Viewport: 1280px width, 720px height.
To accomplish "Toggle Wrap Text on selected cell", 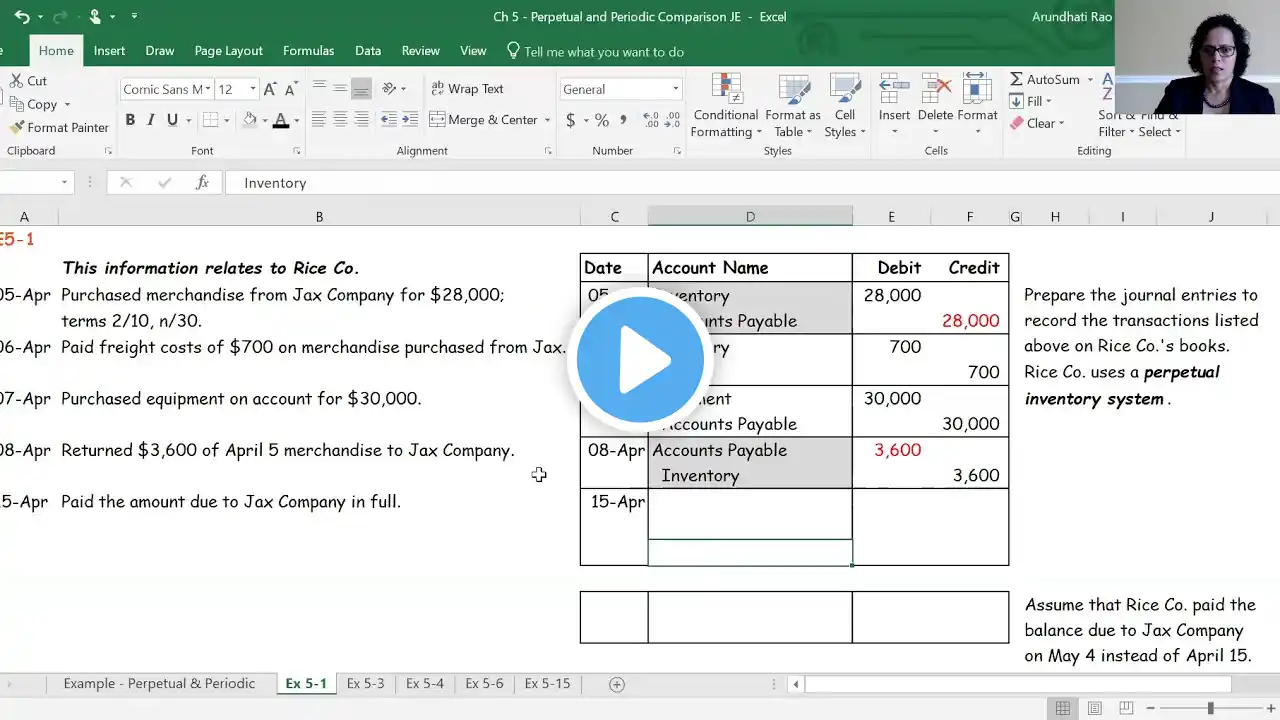I will coord(466,89).
